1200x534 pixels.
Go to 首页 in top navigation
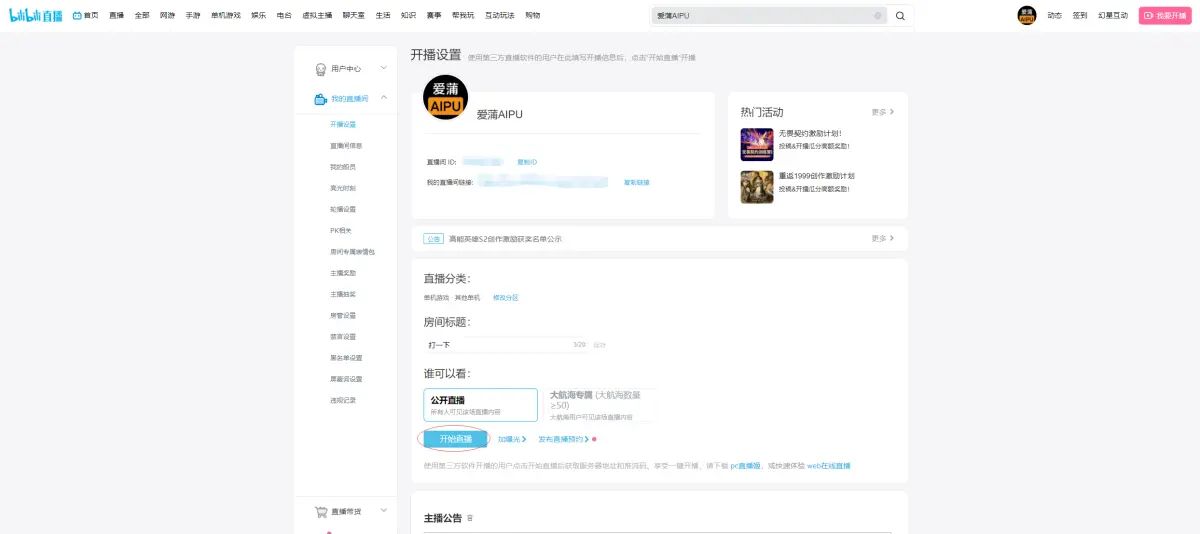[x=92, y=16]
